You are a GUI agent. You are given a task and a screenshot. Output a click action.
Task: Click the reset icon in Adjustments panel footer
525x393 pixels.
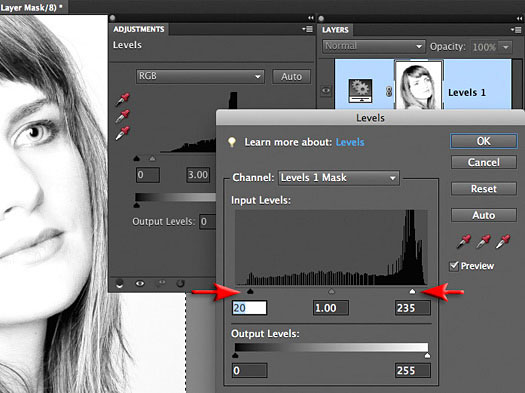click(180, 284)
